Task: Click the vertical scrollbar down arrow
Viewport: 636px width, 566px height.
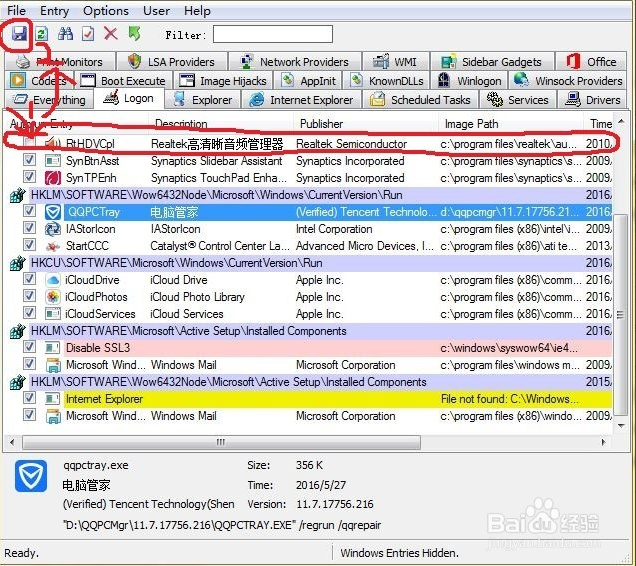Action: click(621, 426)
